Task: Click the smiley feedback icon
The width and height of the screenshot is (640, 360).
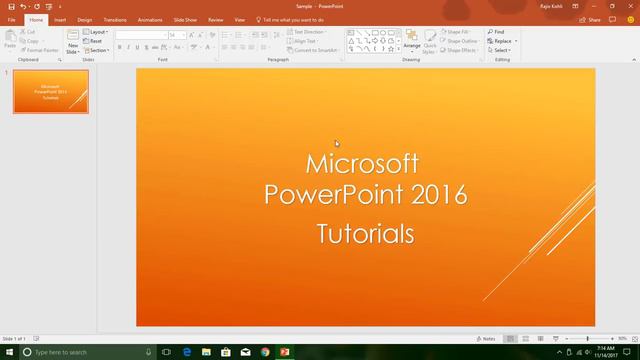Action: tap(631, 20)
